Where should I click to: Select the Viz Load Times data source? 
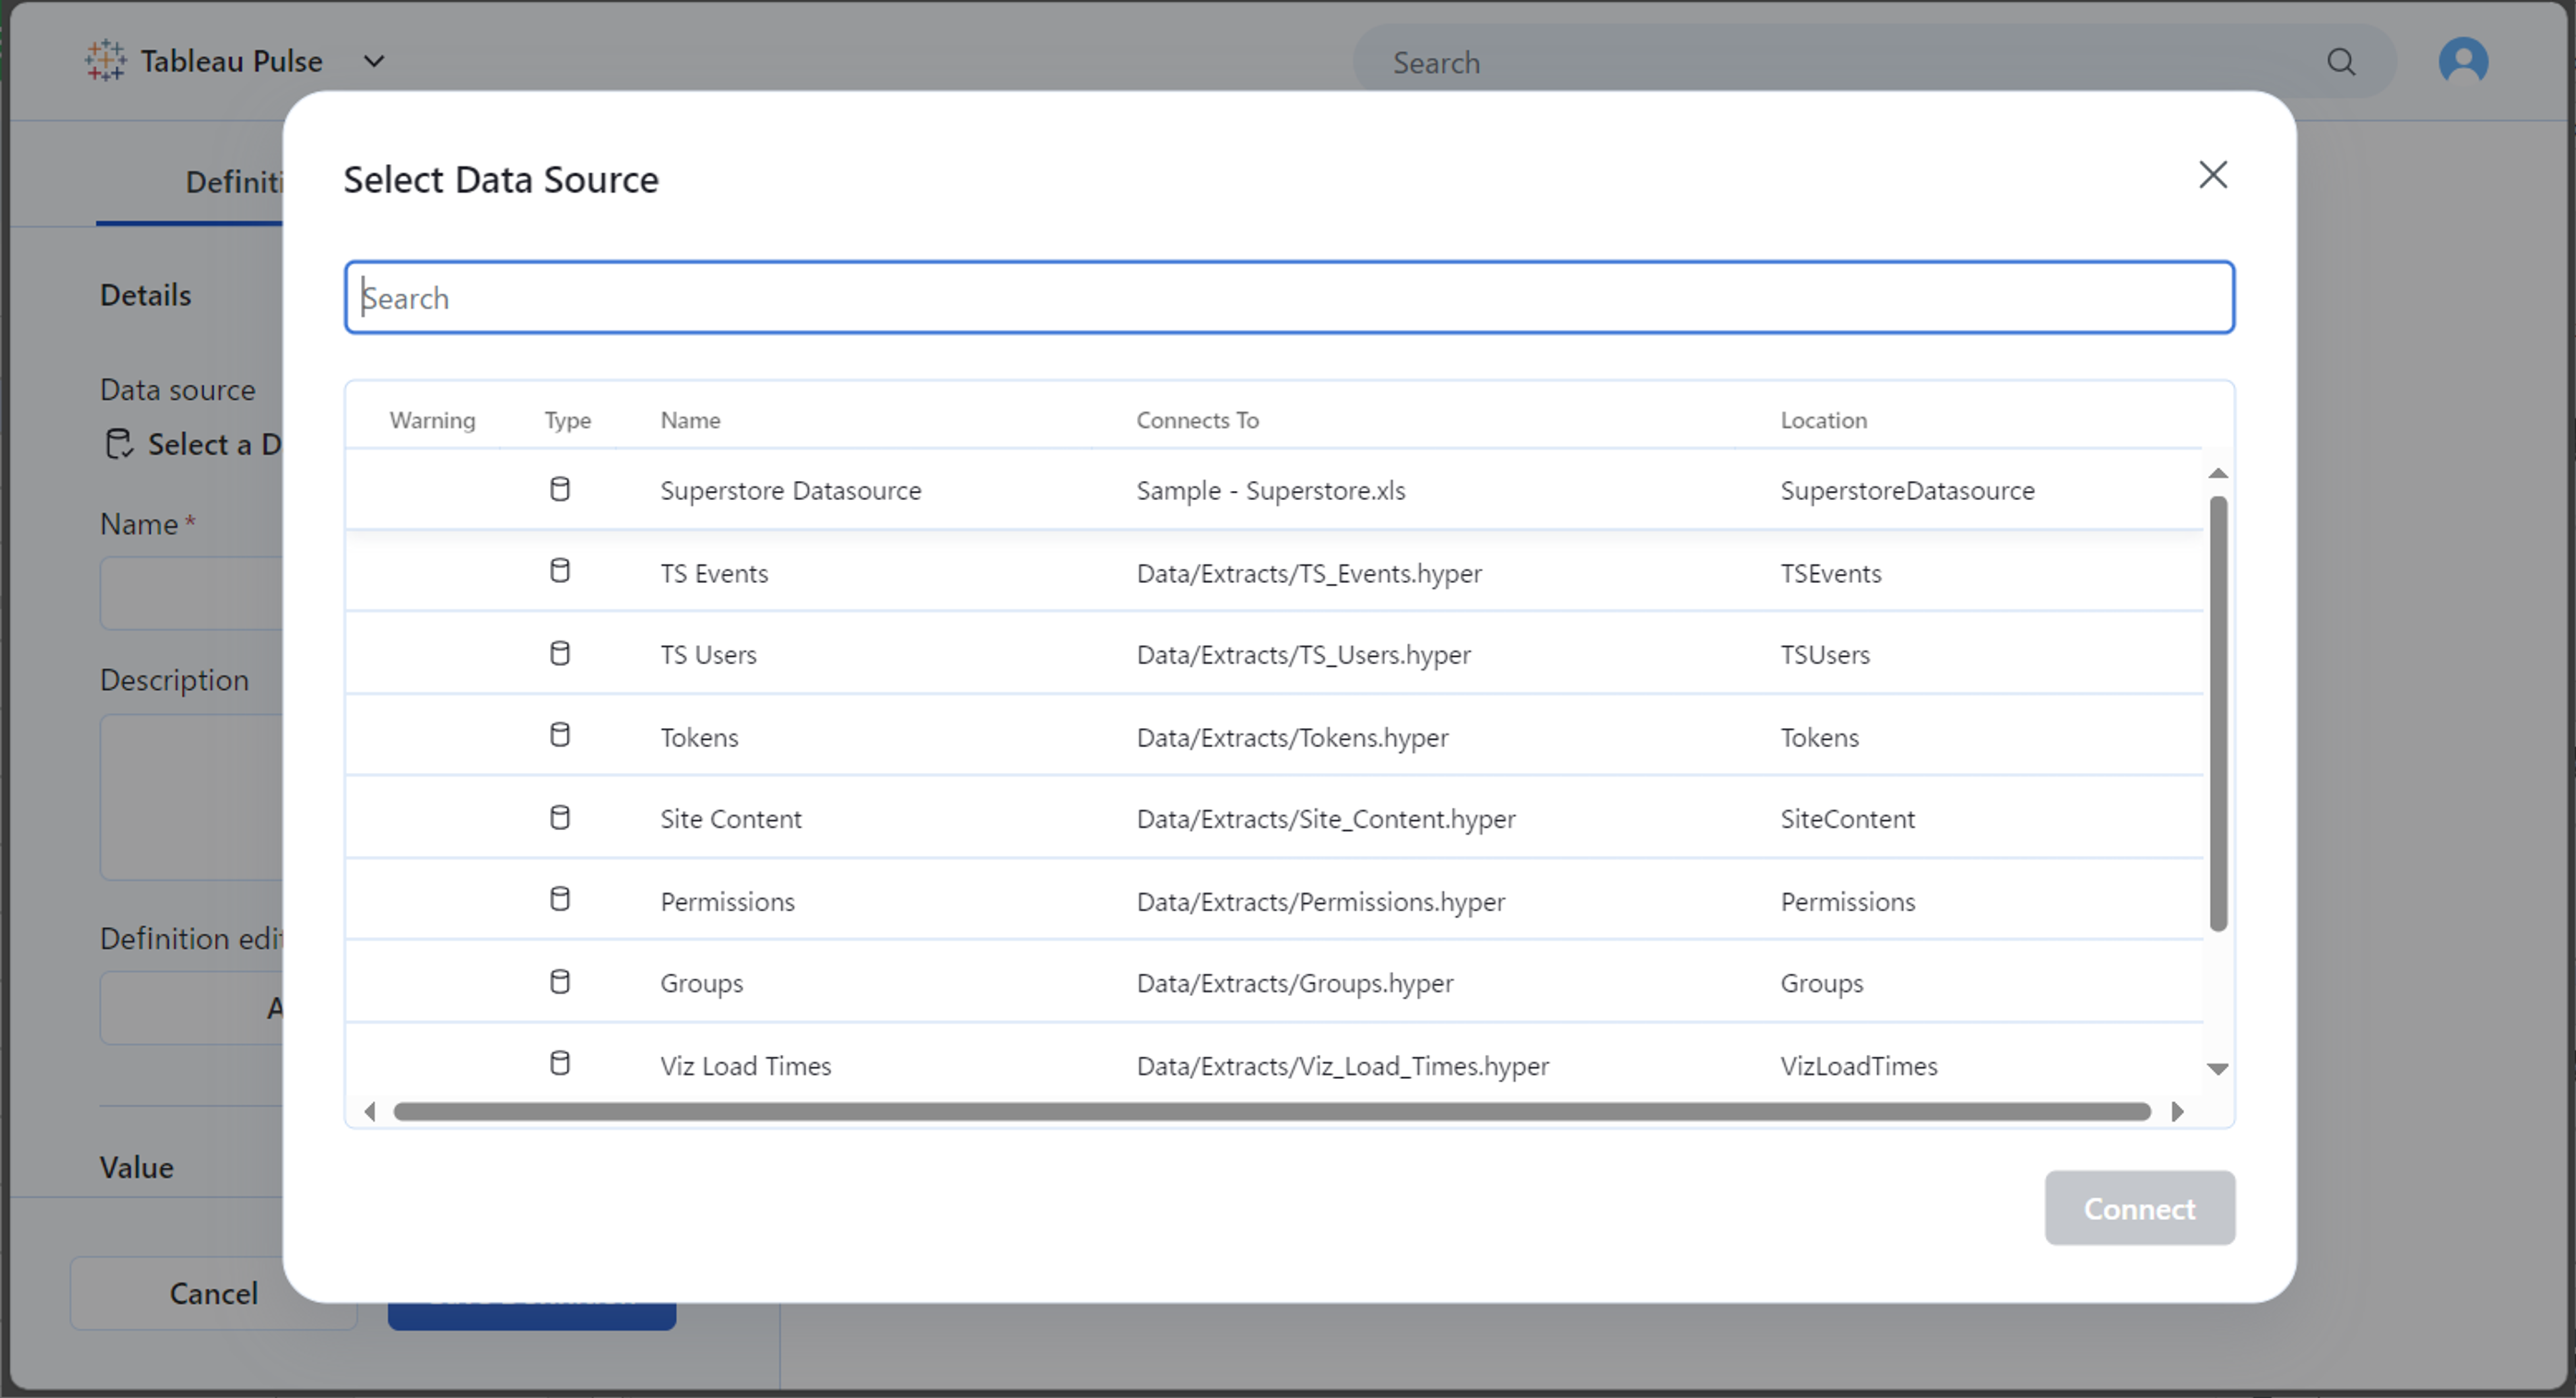pyautogui.click(x=745, y=1066)
